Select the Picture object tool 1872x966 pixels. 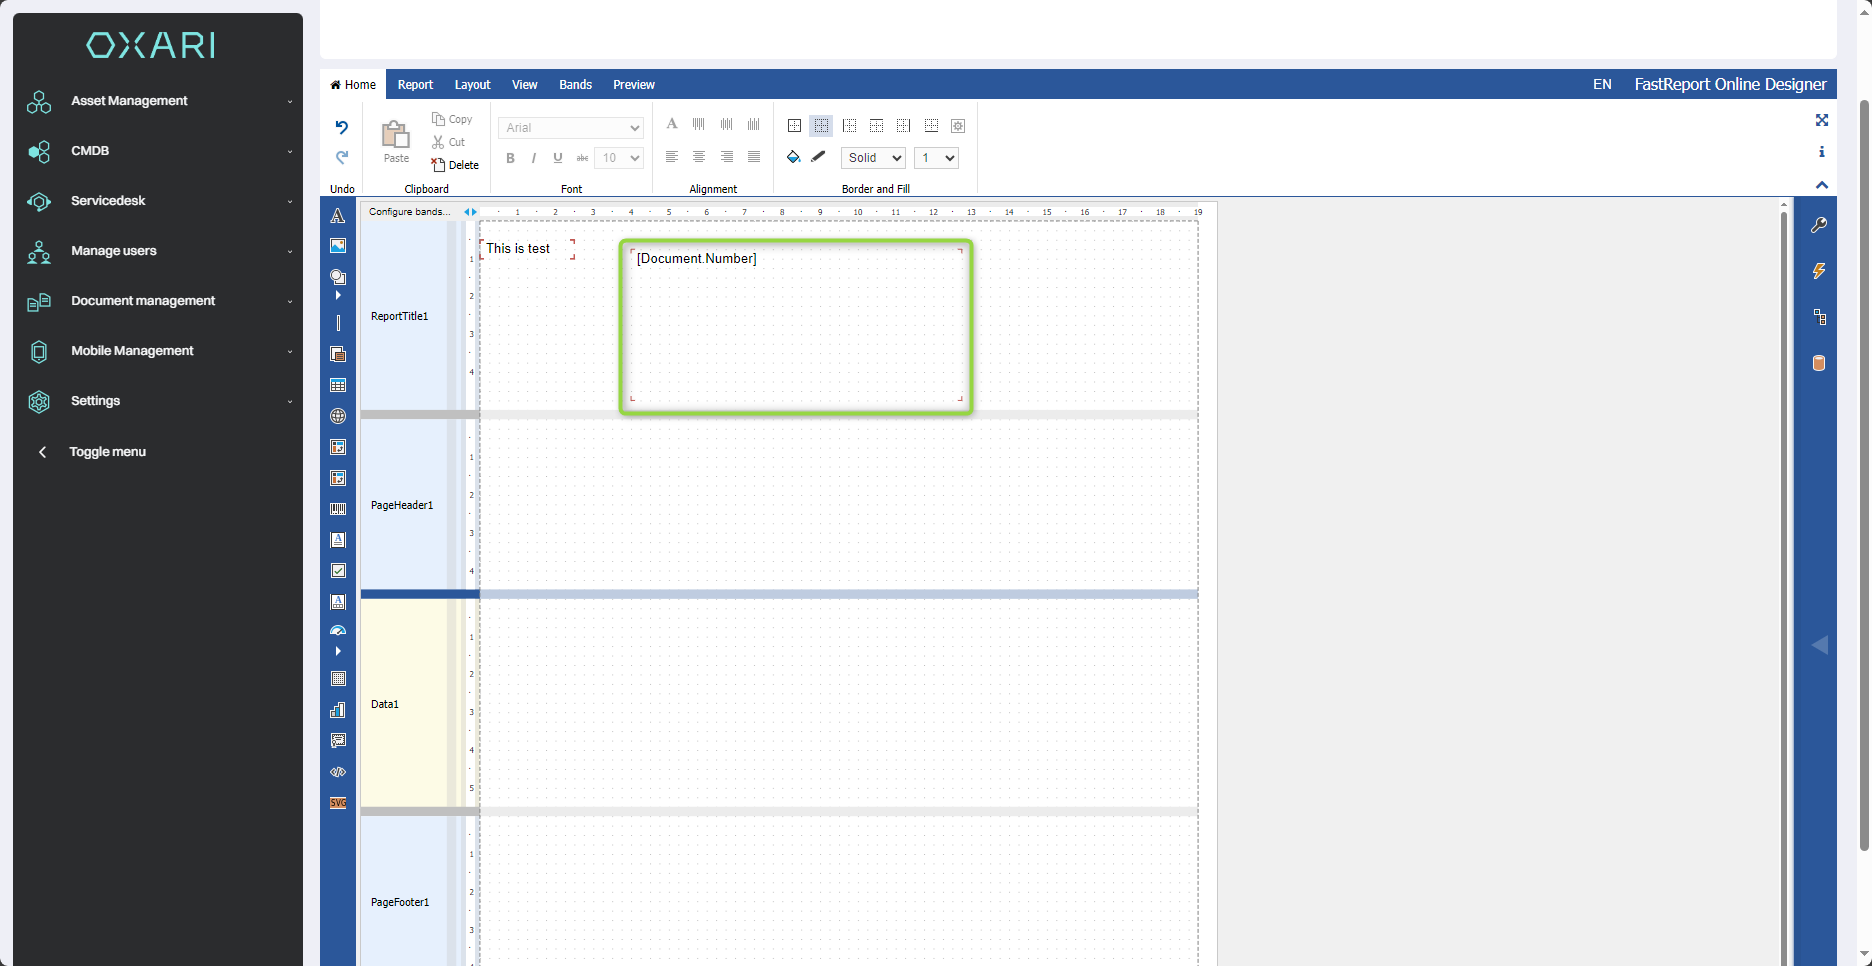(x=338, y=246)
